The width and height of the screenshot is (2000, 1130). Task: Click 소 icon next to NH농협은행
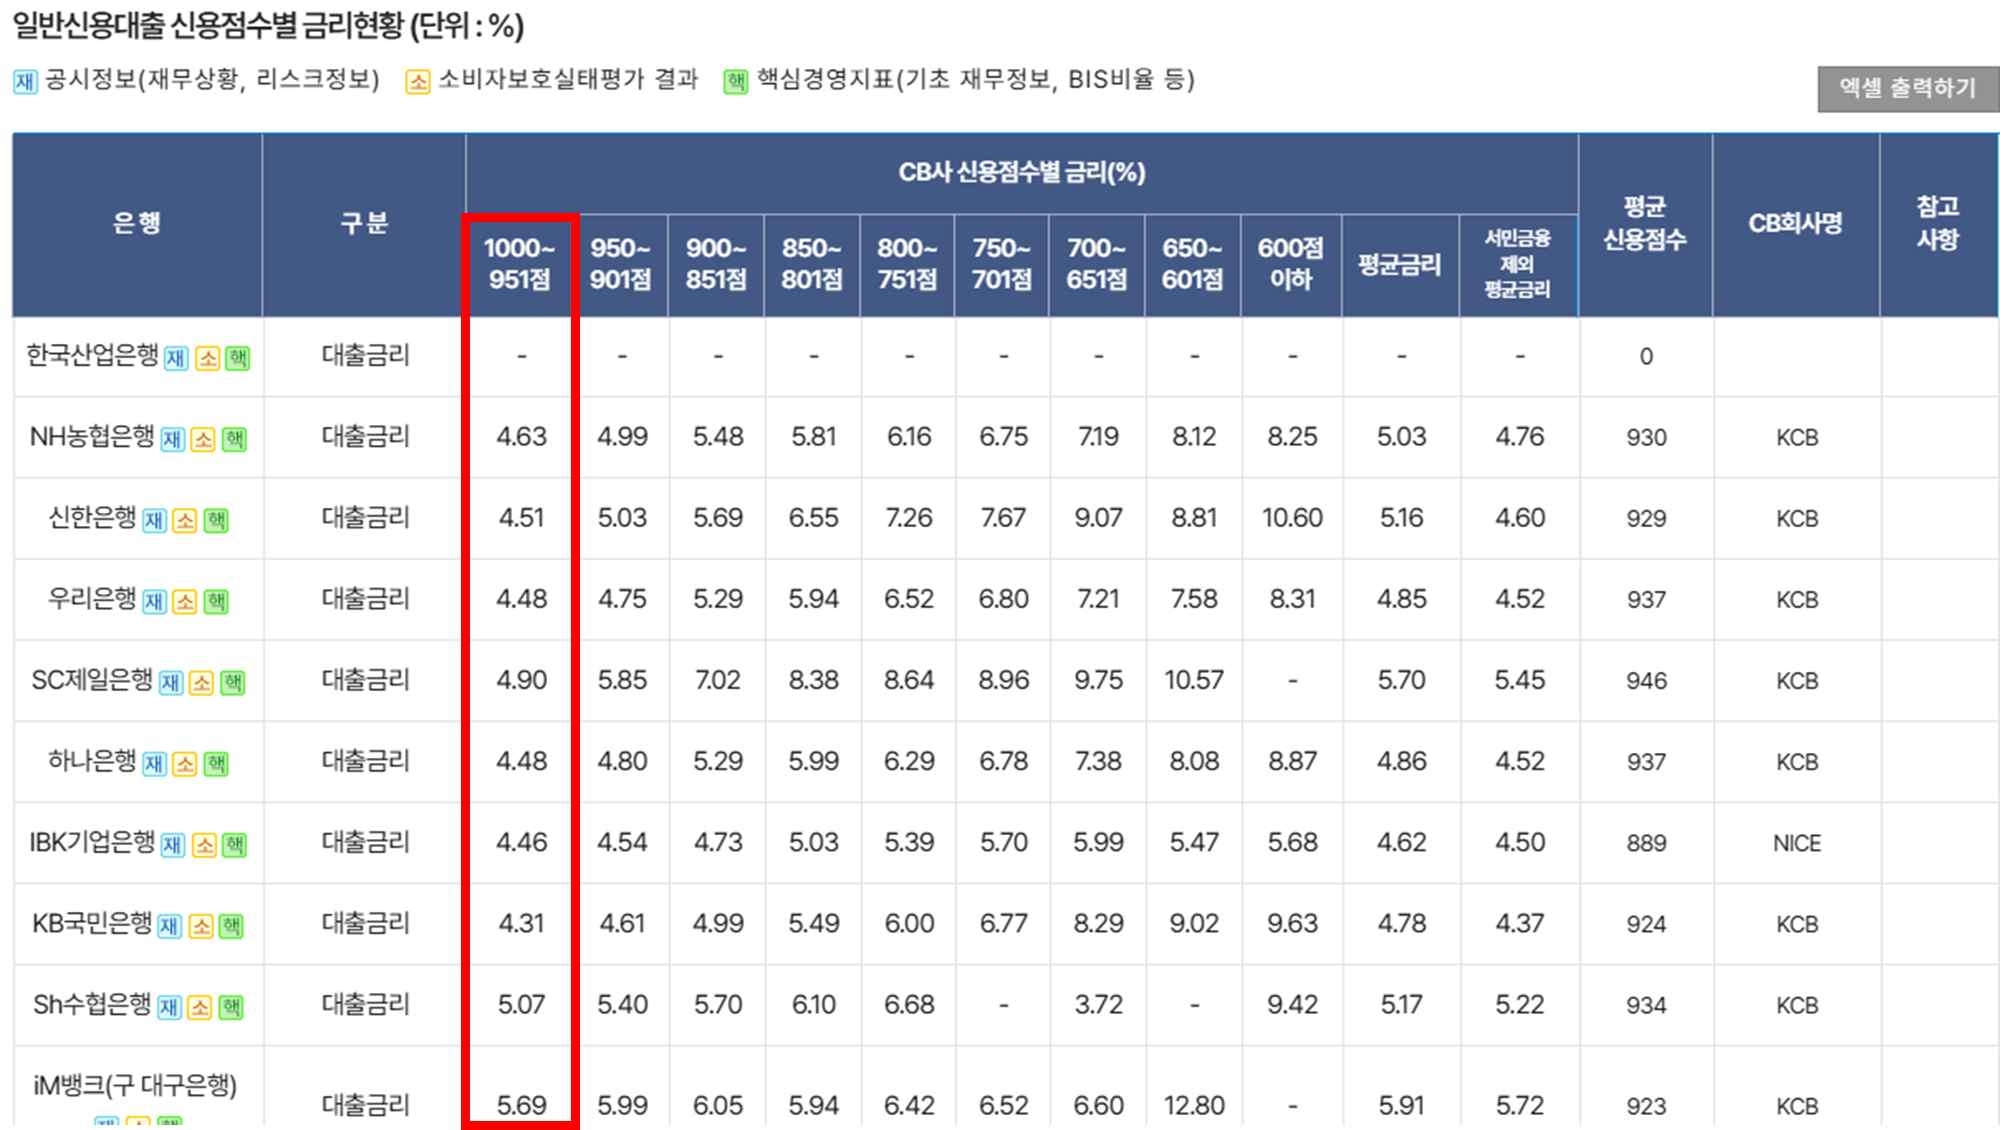pos(203,439)
